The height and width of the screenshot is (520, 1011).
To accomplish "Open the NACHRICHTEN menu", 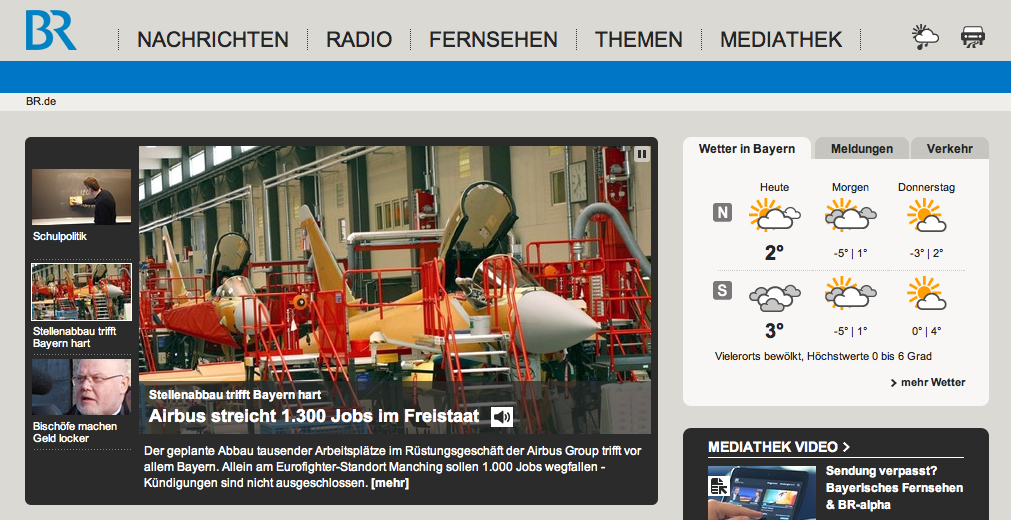I will click(x=213, y=40).
